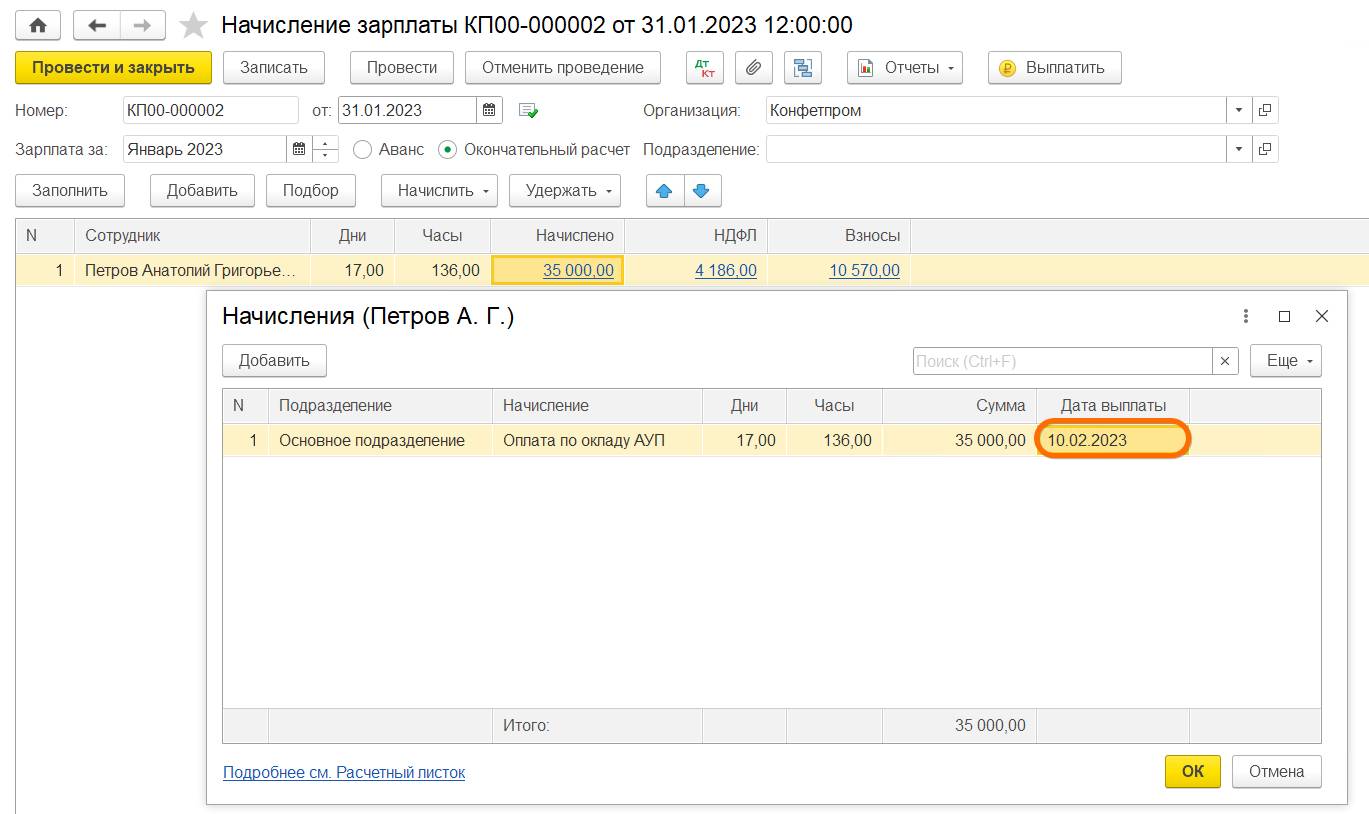The width and height of the screenshot is (1369, 814).
Task: Move row down with blue down arrow
Action: (x=701, y=190)
